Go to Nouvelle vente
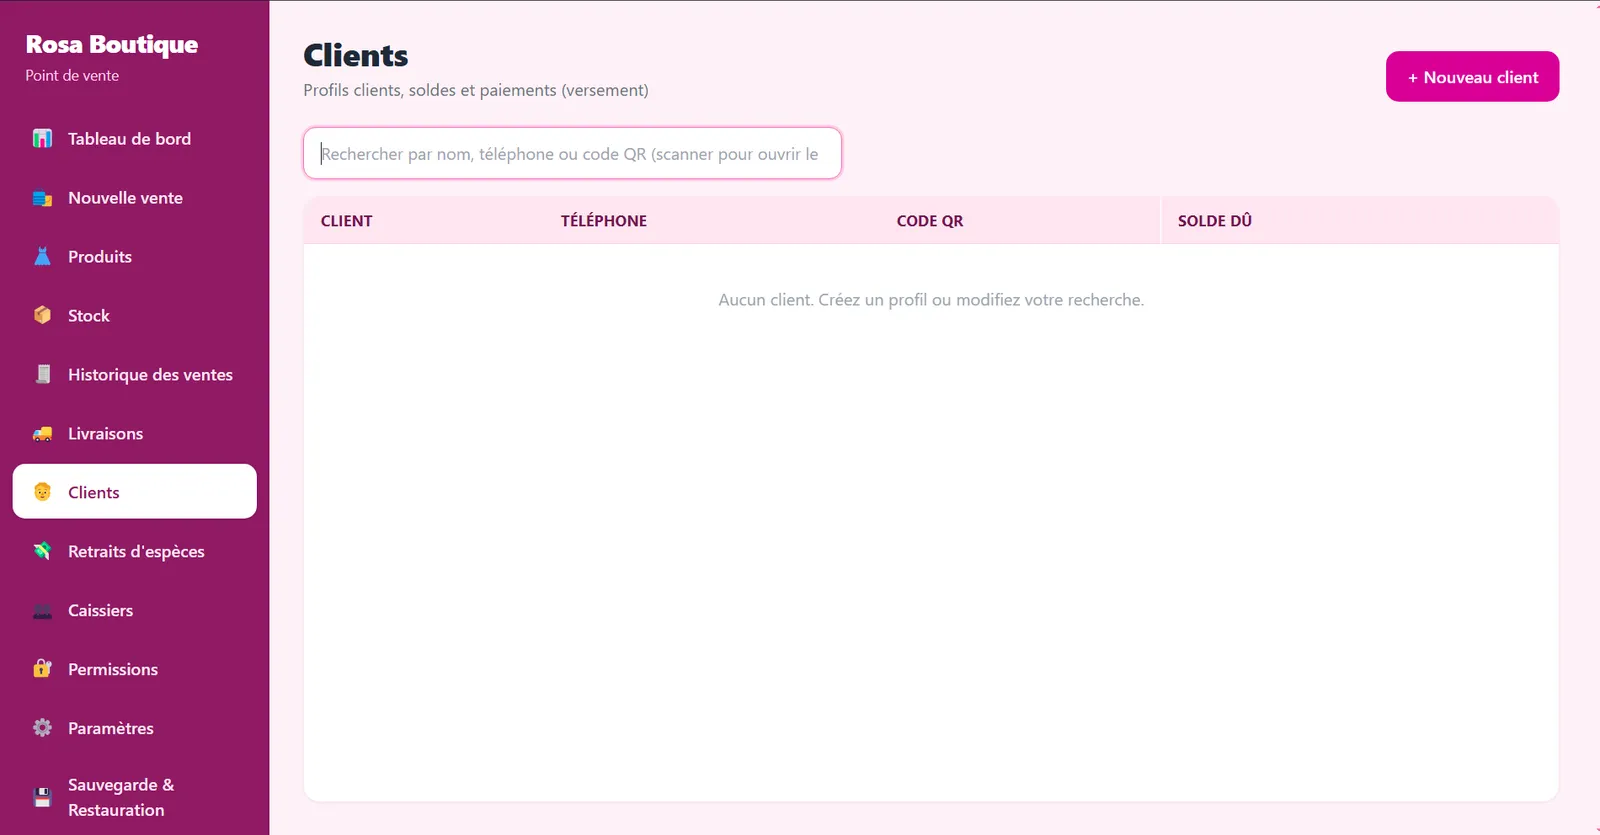Viewport: 1600px width, 835px height. [x=134, y=198]
